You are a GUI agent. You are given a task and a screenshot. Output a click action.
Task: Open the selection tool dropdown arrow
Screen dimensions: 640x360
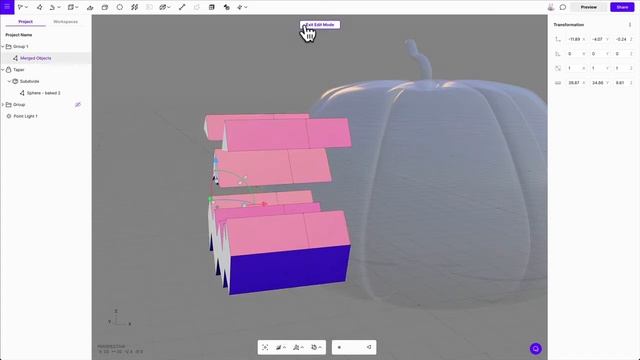(x=27, y=7)
